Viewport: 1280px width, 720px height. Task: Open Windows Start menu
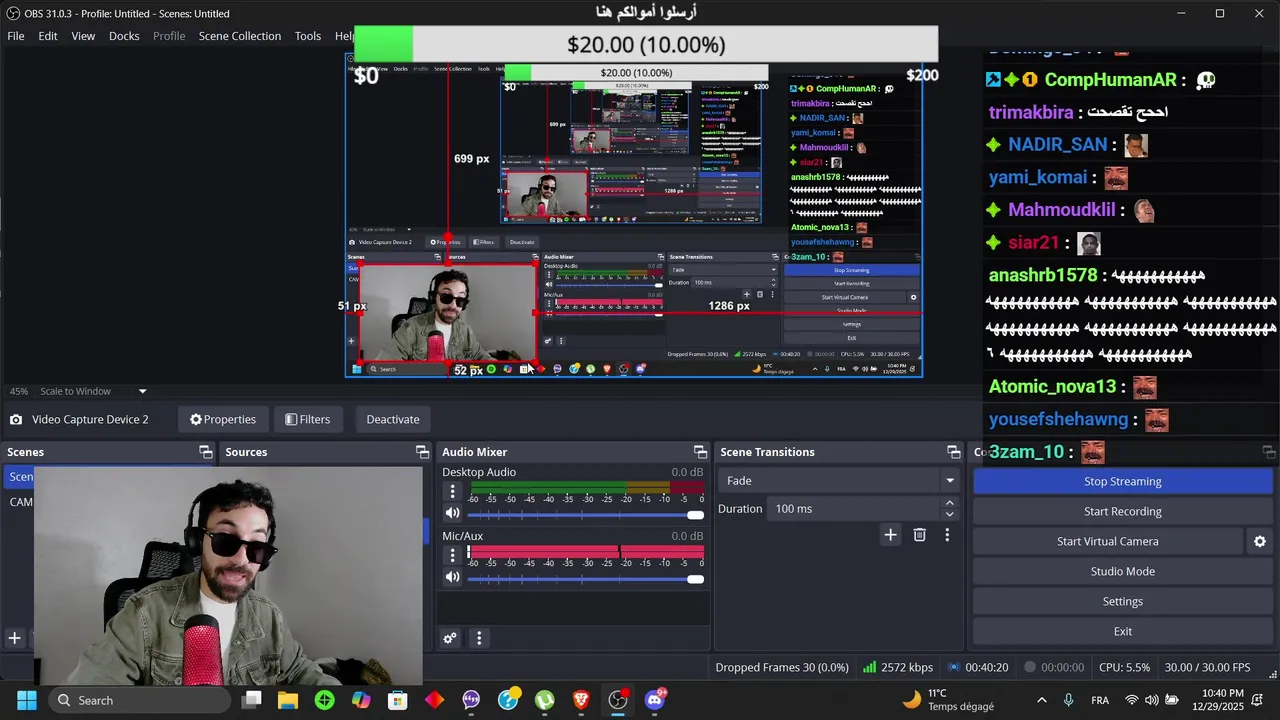27,700
